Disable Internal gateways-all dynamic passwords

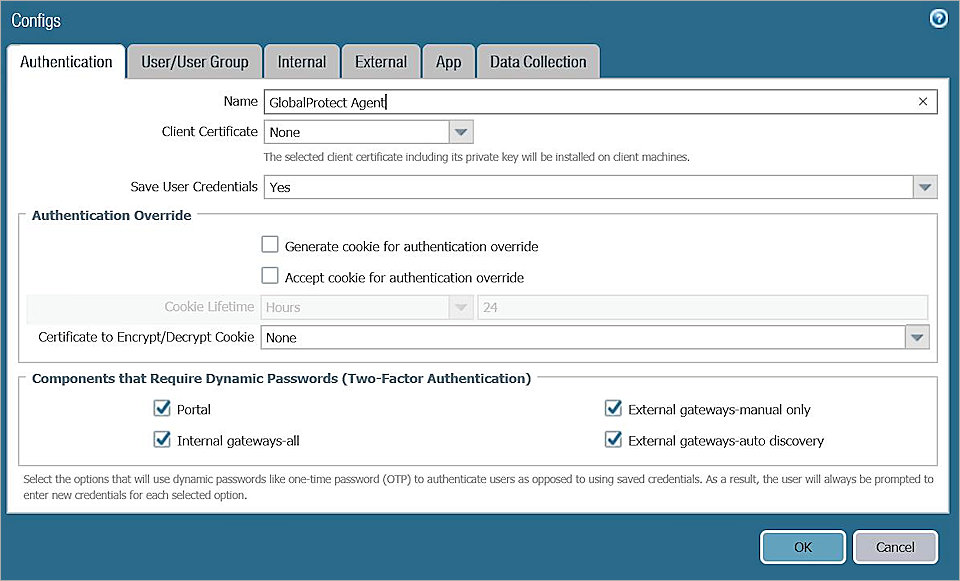[x=162, y=438]
